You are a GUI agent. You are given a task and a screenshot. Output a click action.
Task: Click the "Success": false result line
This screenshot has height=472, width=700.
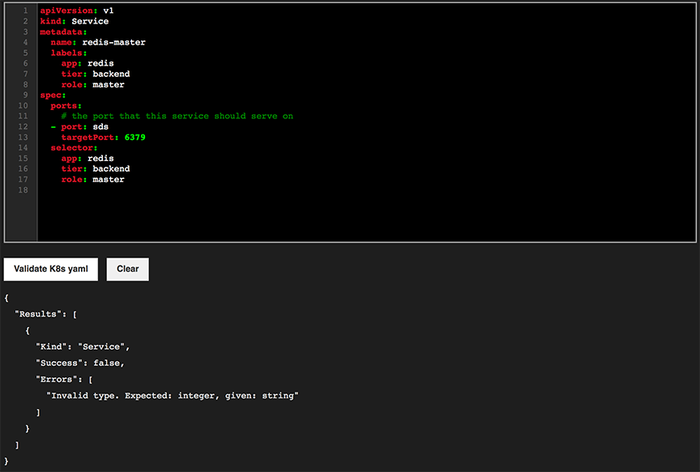[x=80, y=362]
